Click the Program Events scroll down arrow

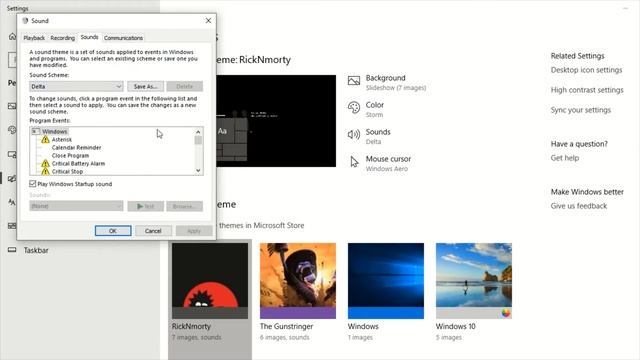coord(198,171)
